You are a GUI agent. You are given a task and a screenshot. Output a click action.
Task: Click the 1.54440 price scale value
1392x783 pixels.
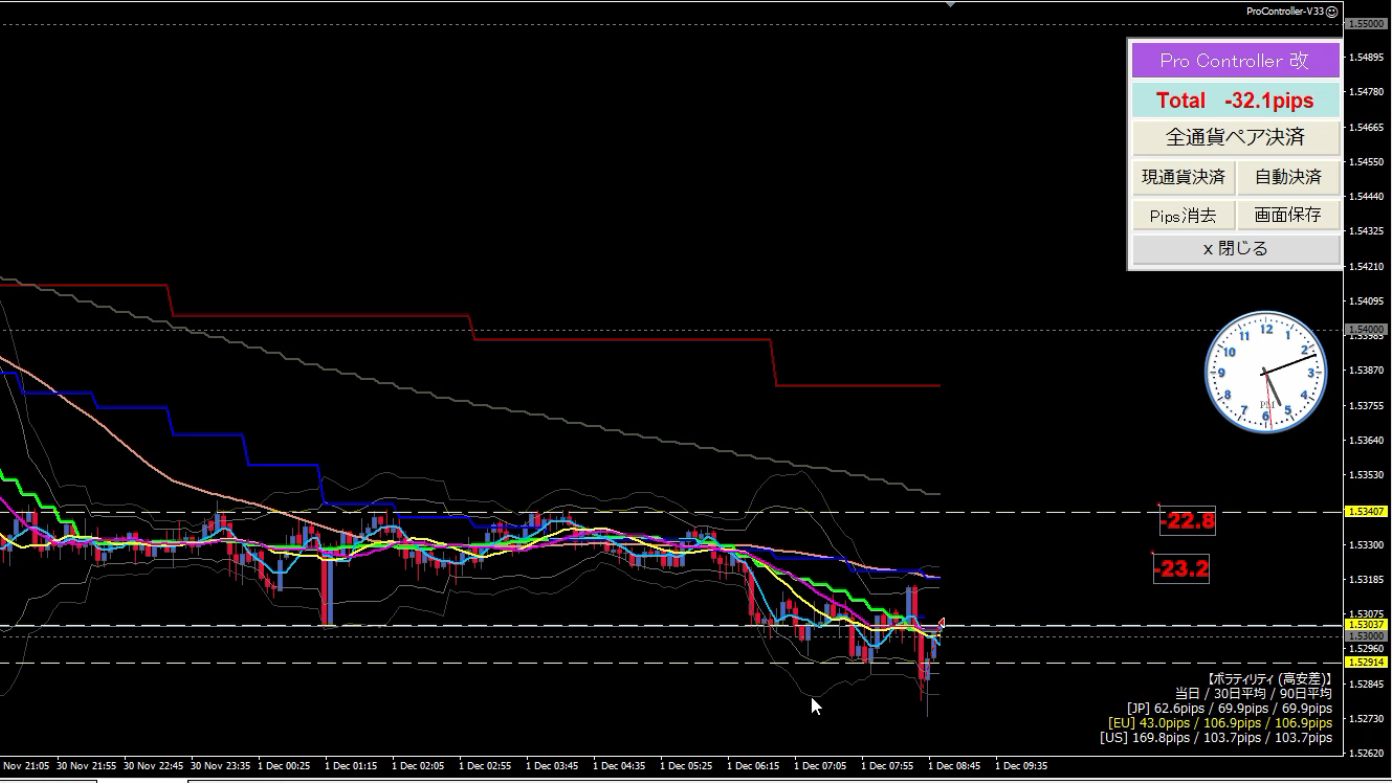tap(1366, 196)
